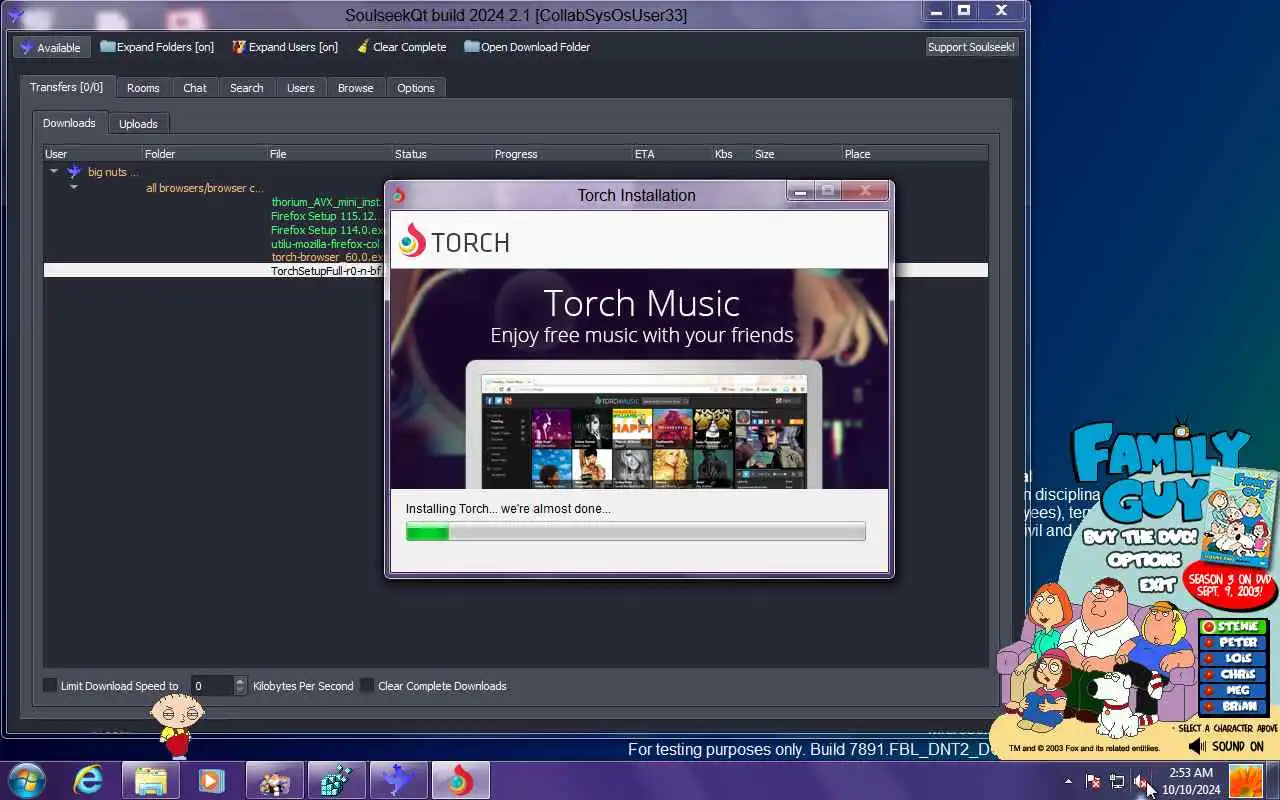Collapse the all browsers folder node
Image resolution: width=1280 pixels, height=800 pixels.
click(73, 187)
